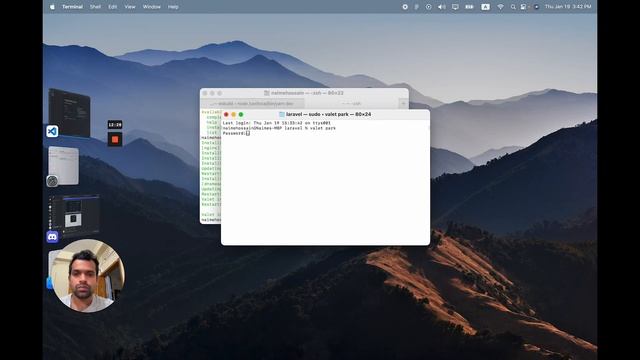Image resolution: width=640 pixels, height=360 pixels.
Task: Click the System Settings gear icon
Action: (x=52, y=181)
